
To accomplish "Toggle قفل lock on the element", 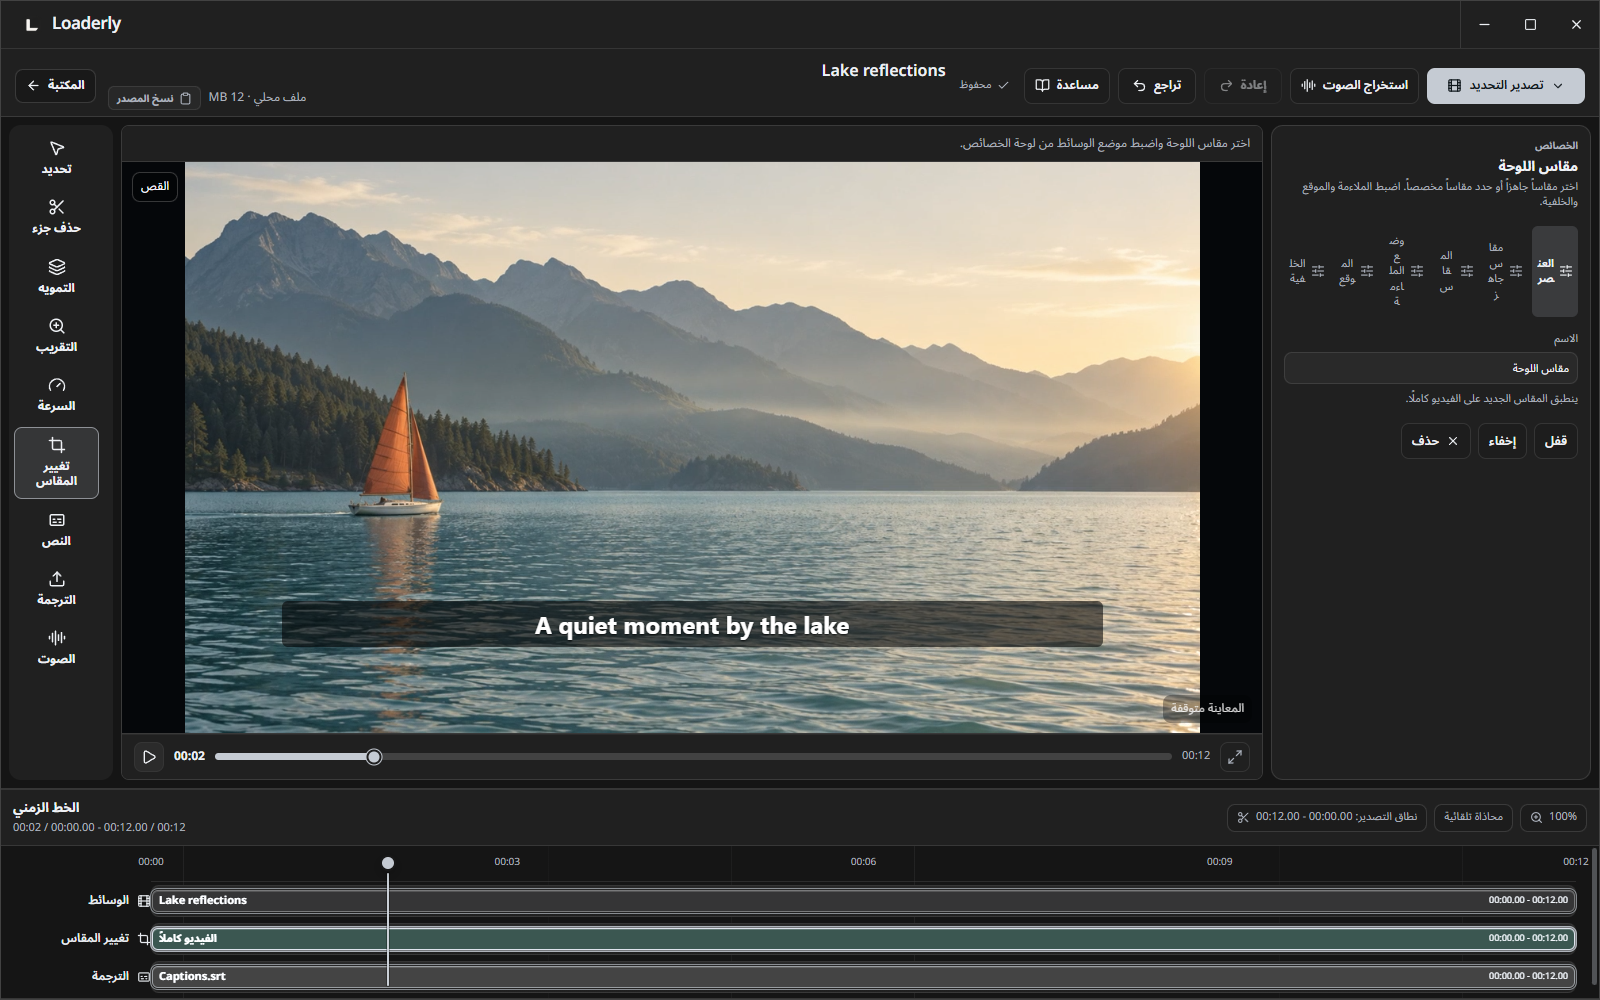I will 1556,441.
